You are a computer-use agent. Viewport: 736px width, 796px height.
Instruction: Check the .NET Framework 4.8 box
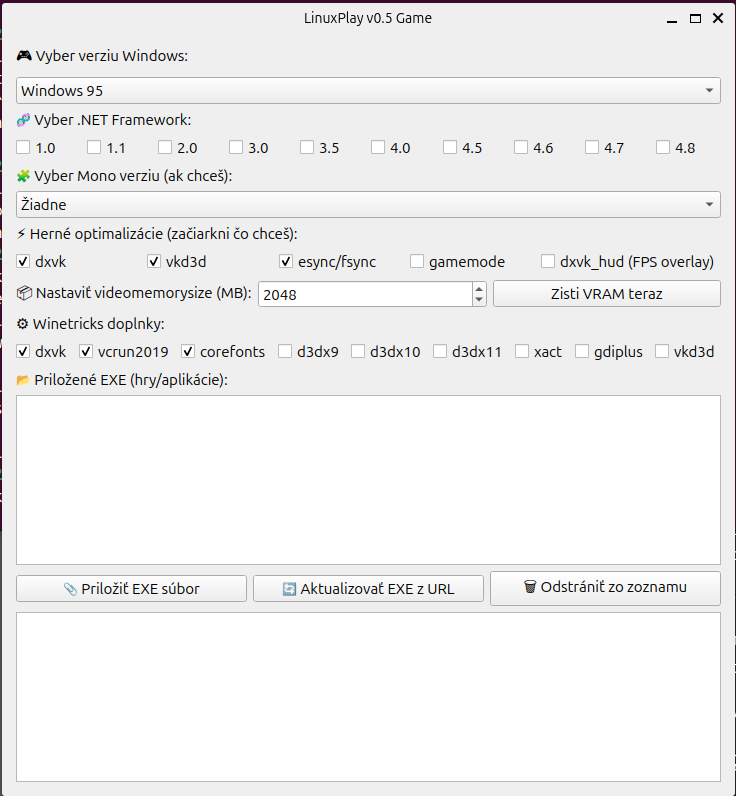(x=663, y=147)
